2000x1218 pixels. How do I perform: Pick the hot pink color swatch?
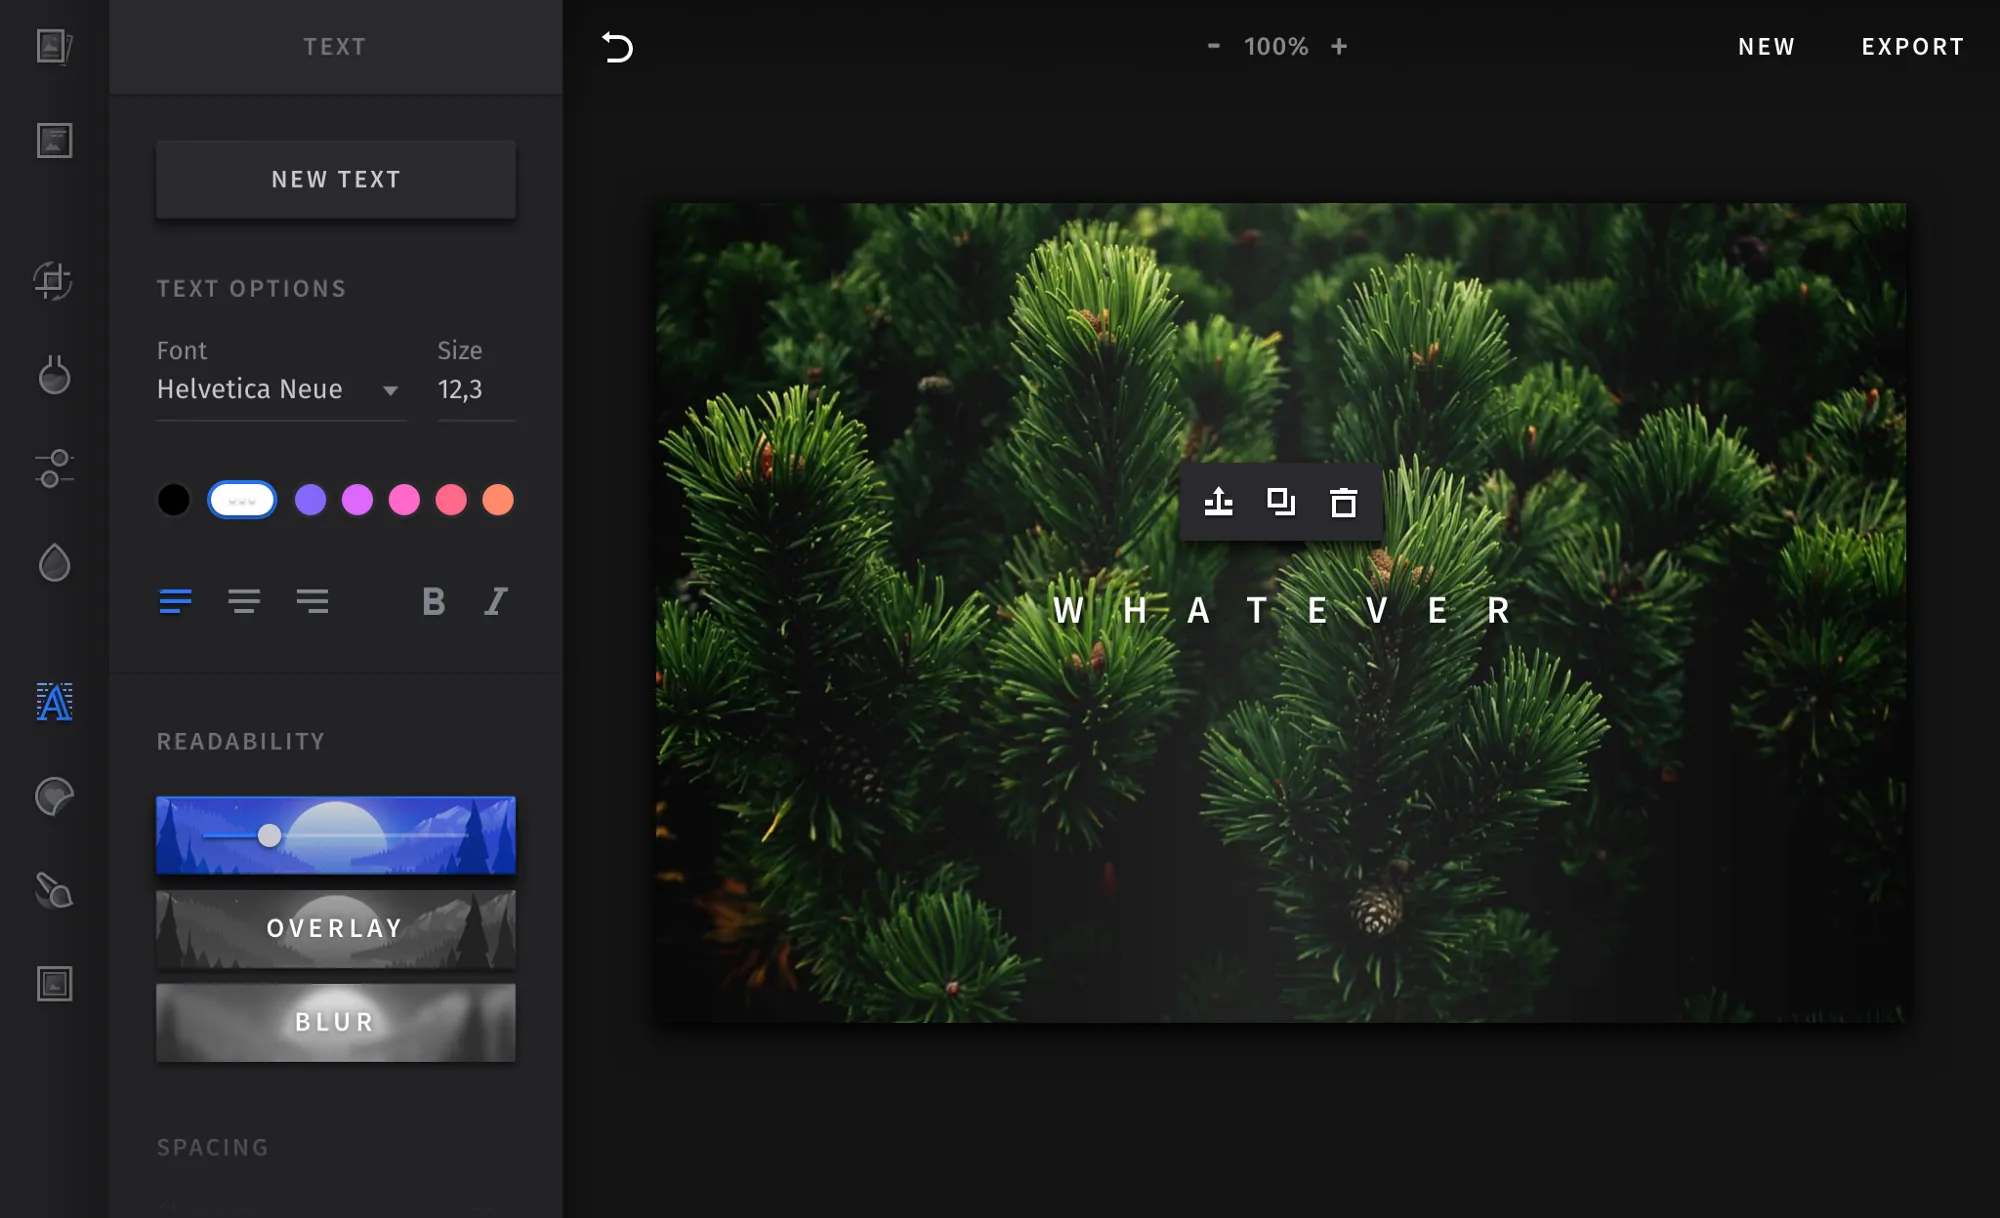tap(404, 499)
